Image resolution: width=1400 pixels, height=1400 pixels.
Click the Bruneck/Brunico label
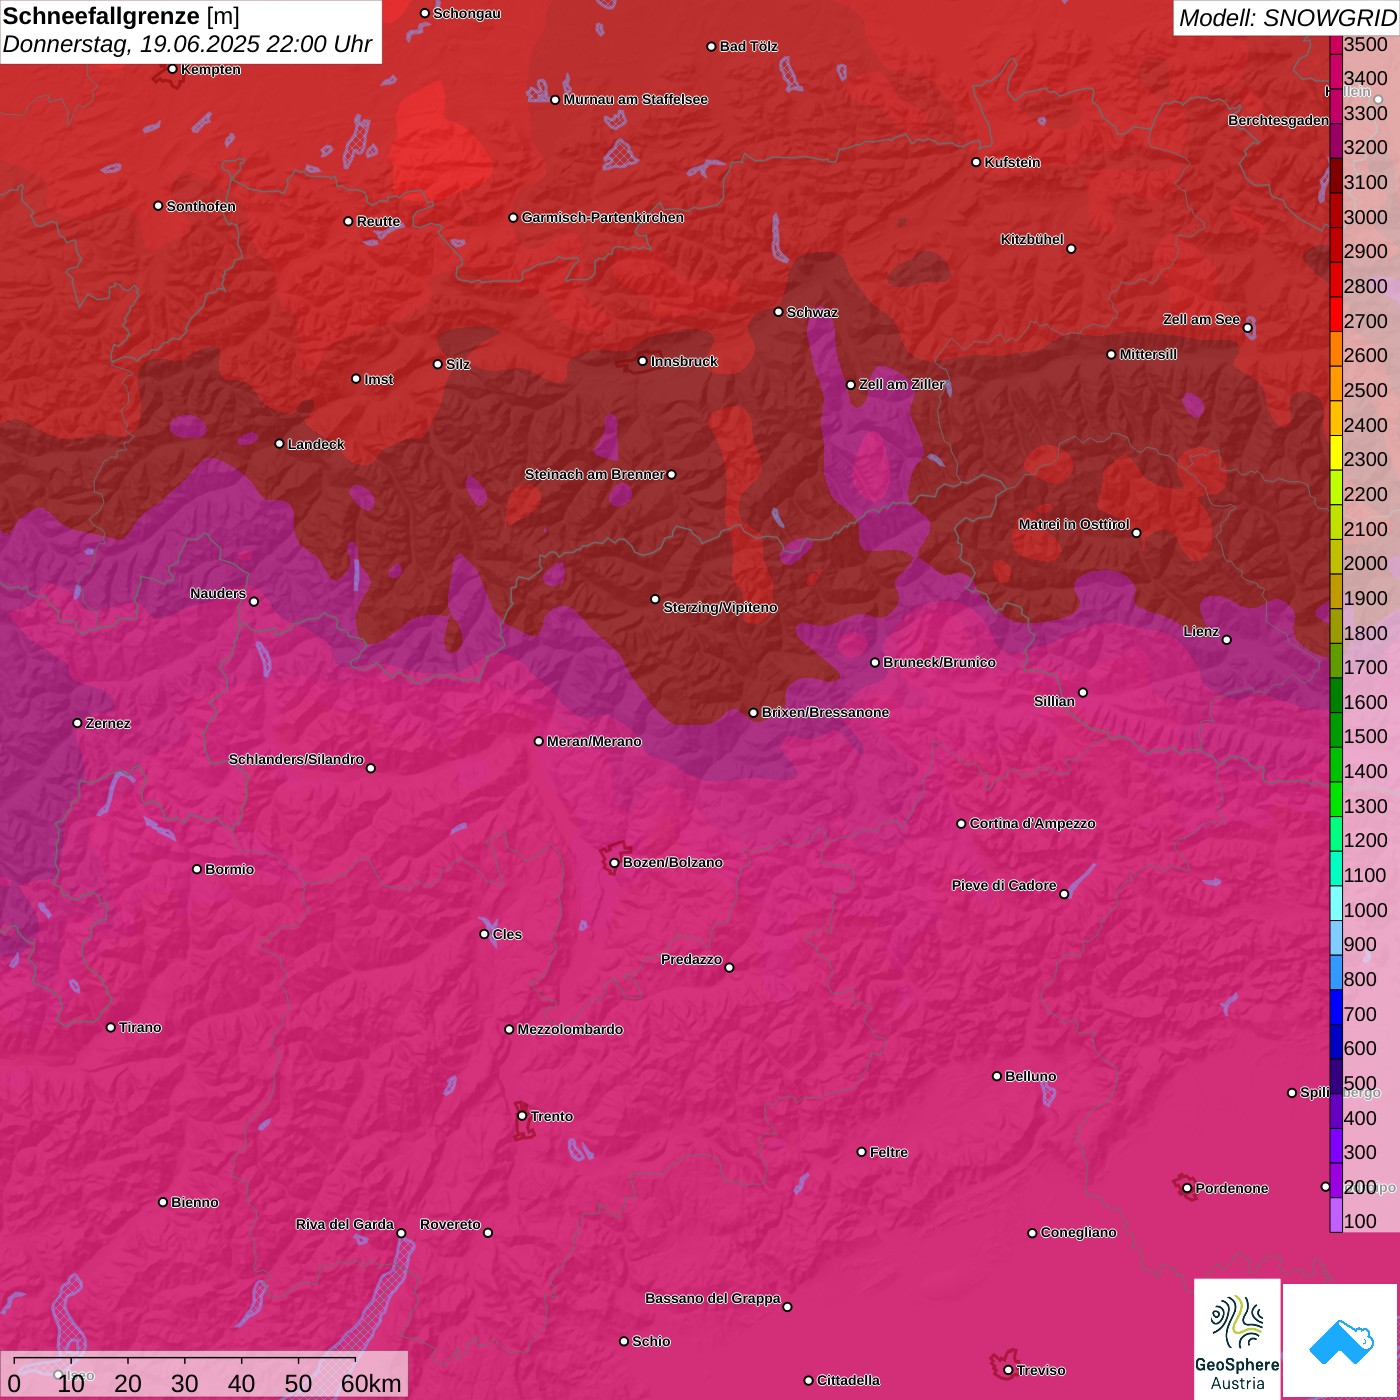click(x=939, y=662)
